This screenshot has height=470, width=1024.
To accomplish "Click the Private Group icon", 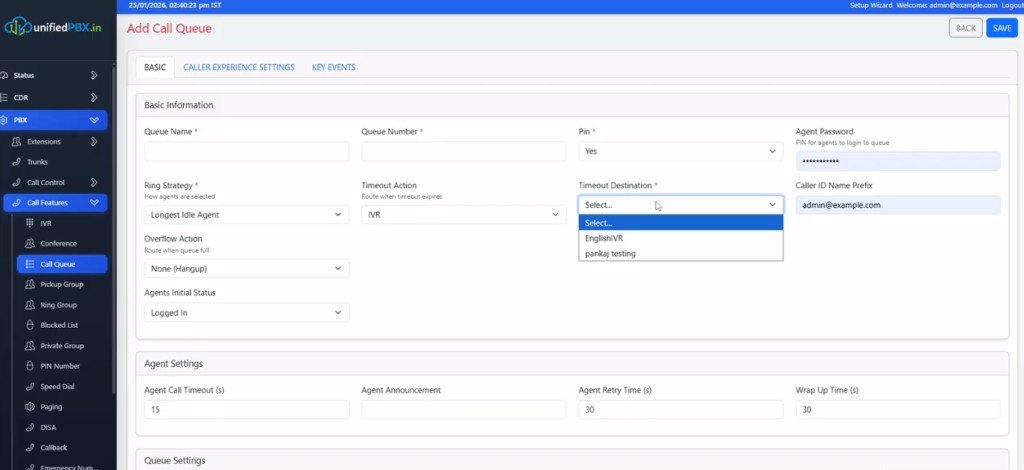I will 29,346.
